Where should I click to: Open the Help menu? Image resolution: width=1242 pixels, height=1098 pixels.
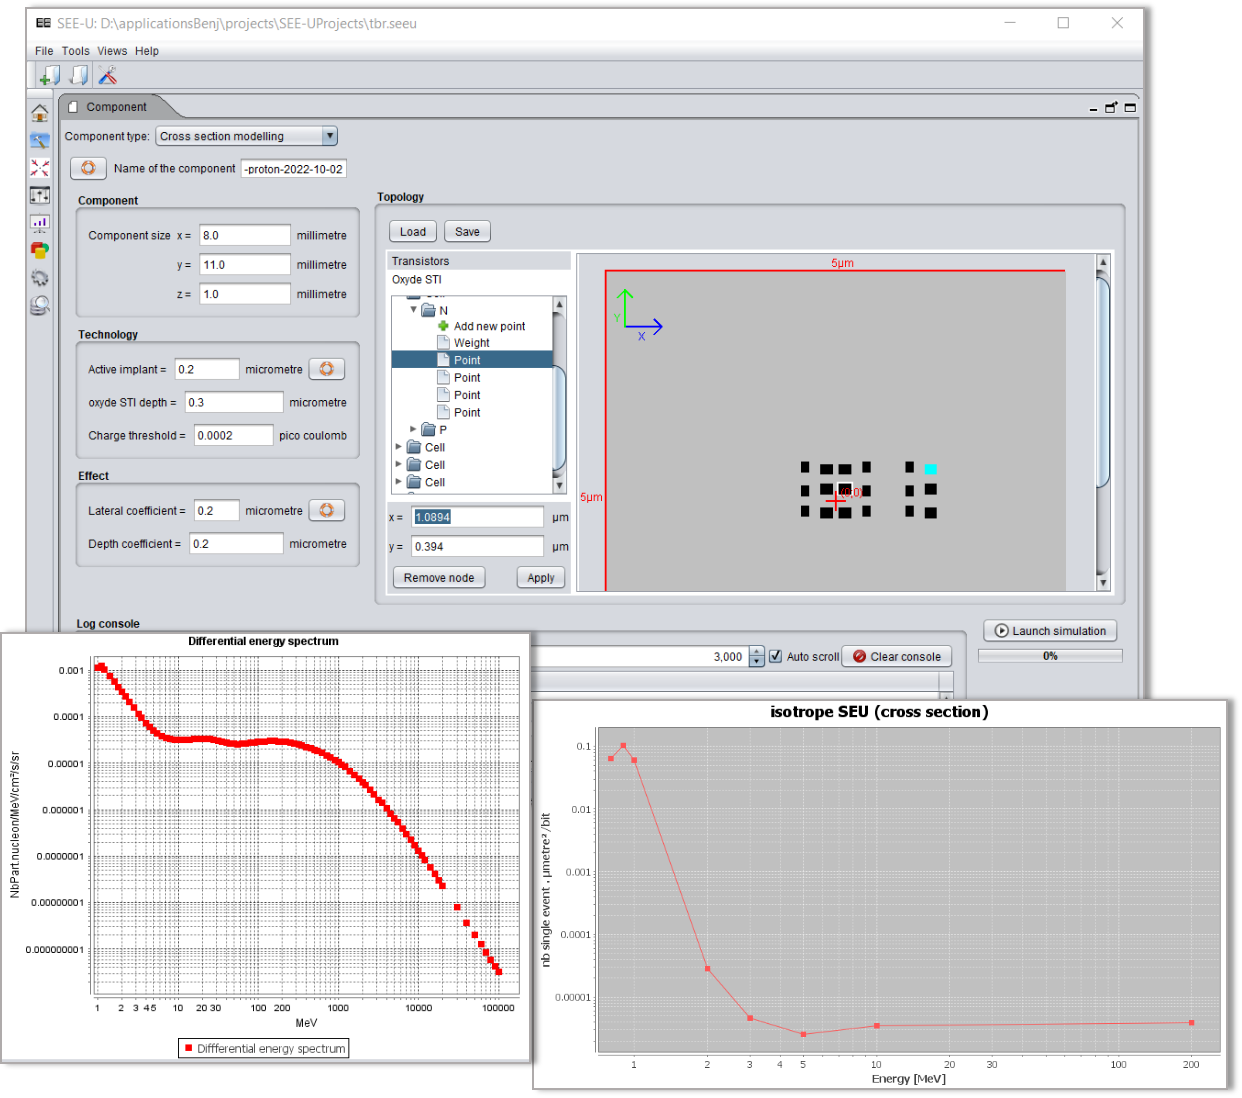pos(147,51)
